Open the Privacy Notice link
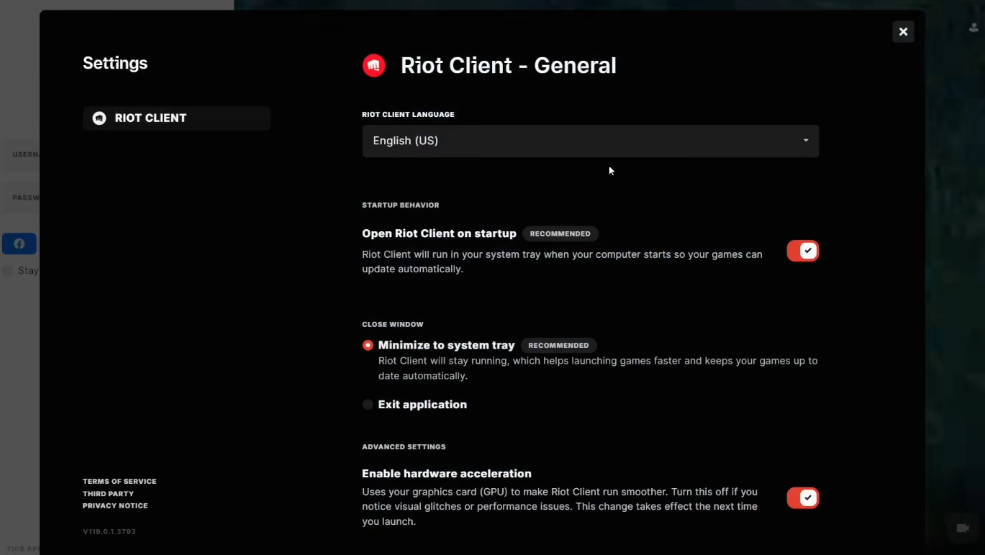Image resolution: width=985 pixels, height=555 pixels. (x=115, y=506)
